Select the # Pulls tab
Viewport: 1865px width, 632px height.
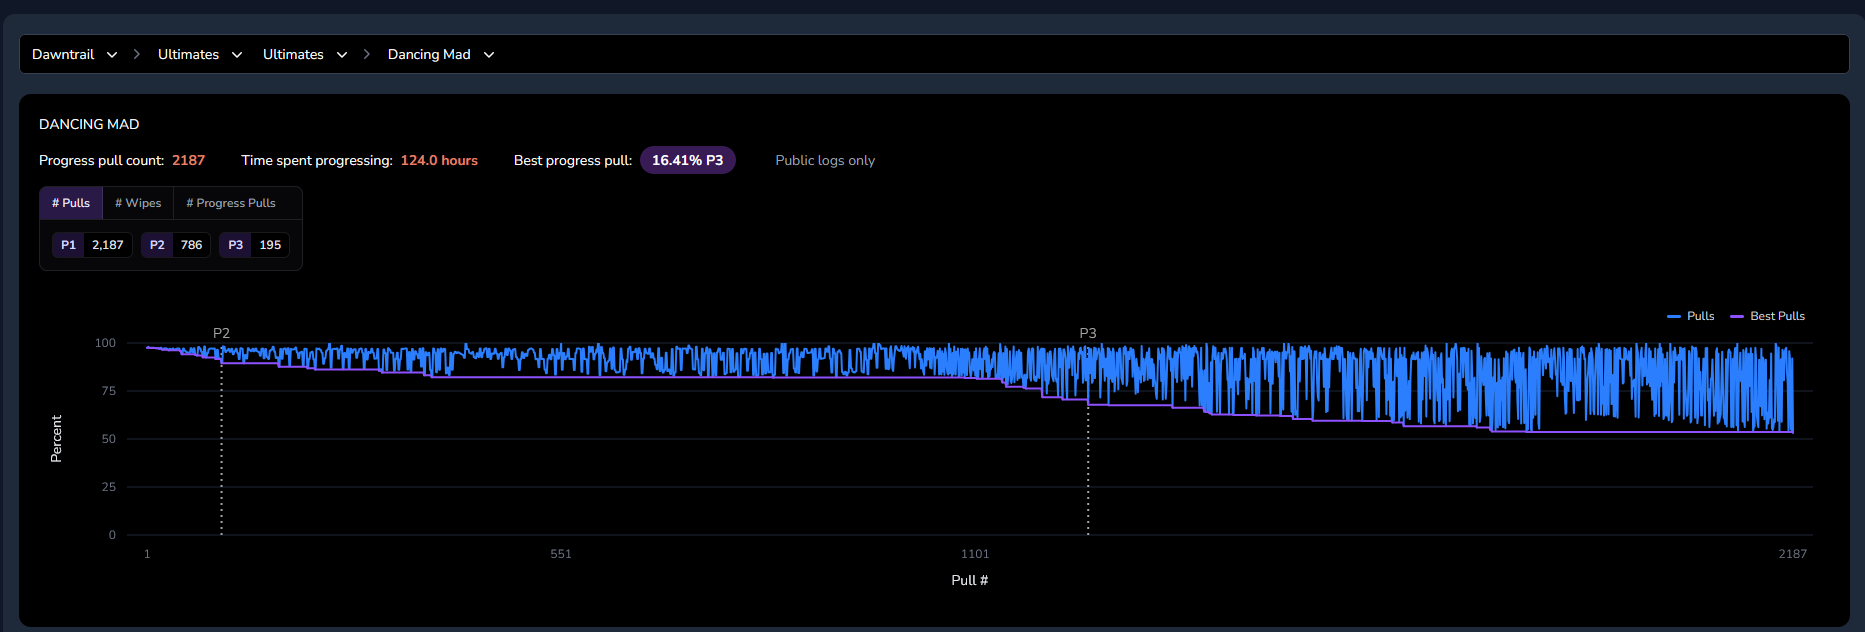[71, 203]
